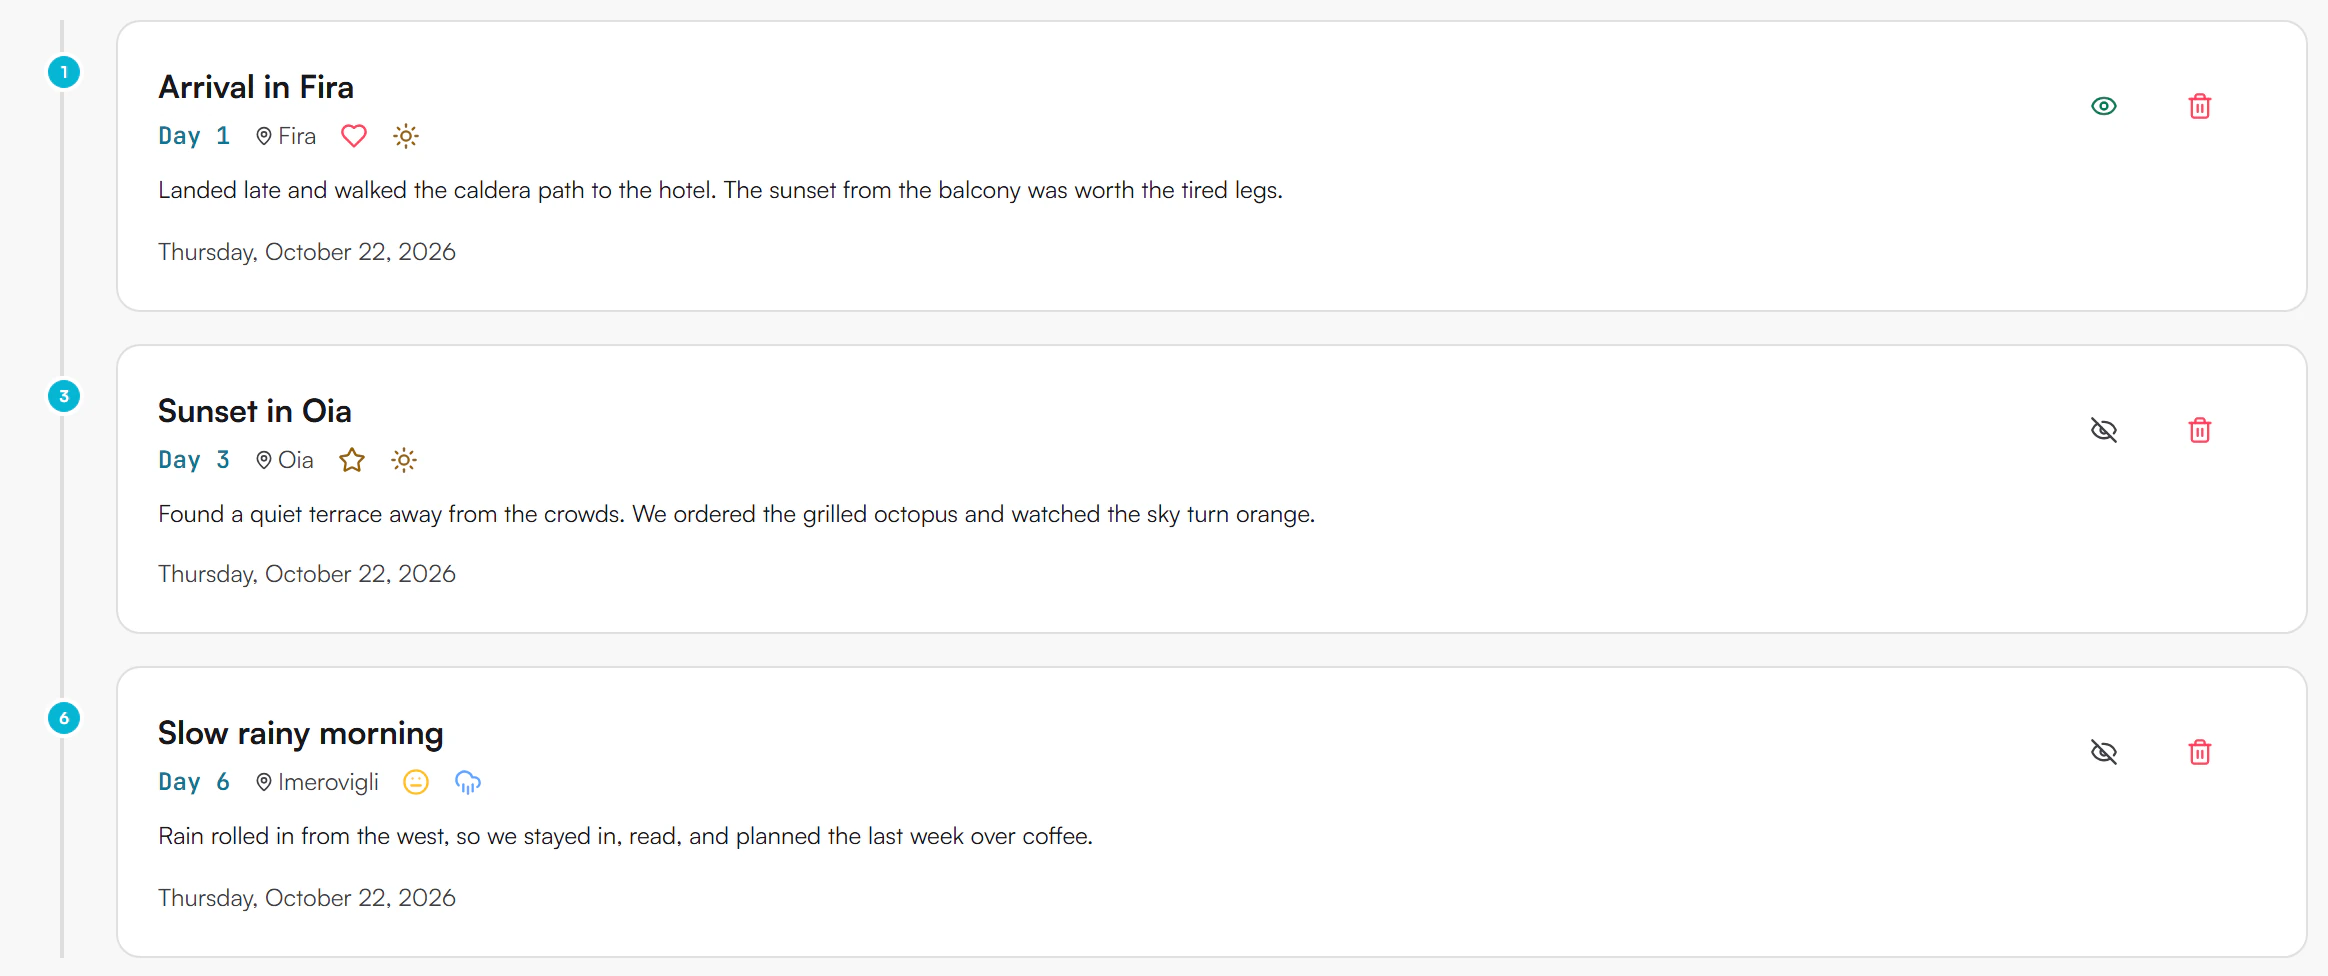Unhide the Slow rainy morning entry
Viewport: 2328px width, 976px height.
click(x=2104, y=752)
